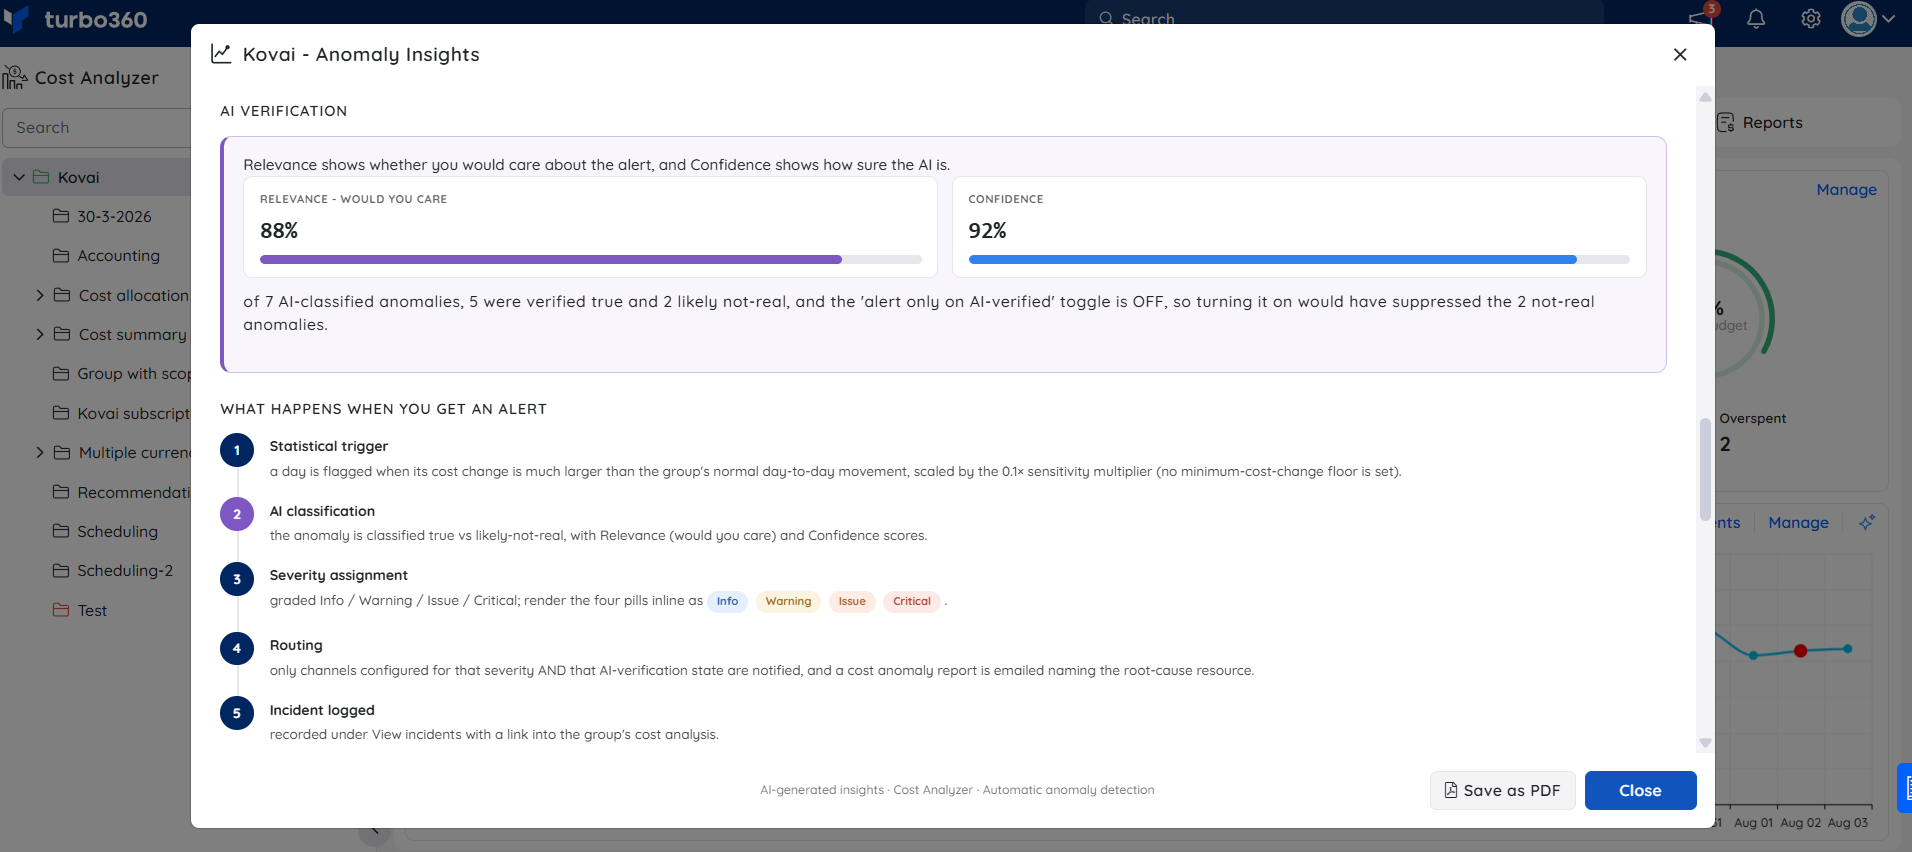The height and width of the screenshot is (852, 1912).
Task: Click the Recommendations folder icon
Action: pyautogui.click(x=61, y=492)
